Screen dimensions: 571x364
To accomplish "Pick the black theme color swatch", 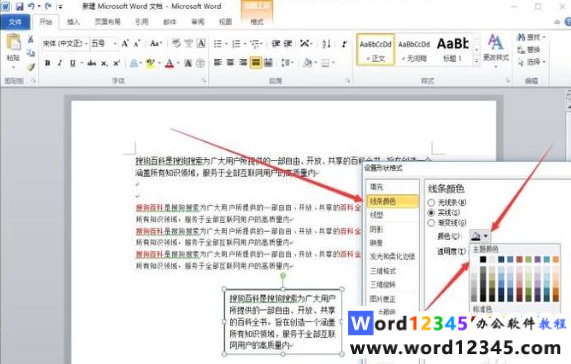I will pyautogui.click(x=483, y=260).
